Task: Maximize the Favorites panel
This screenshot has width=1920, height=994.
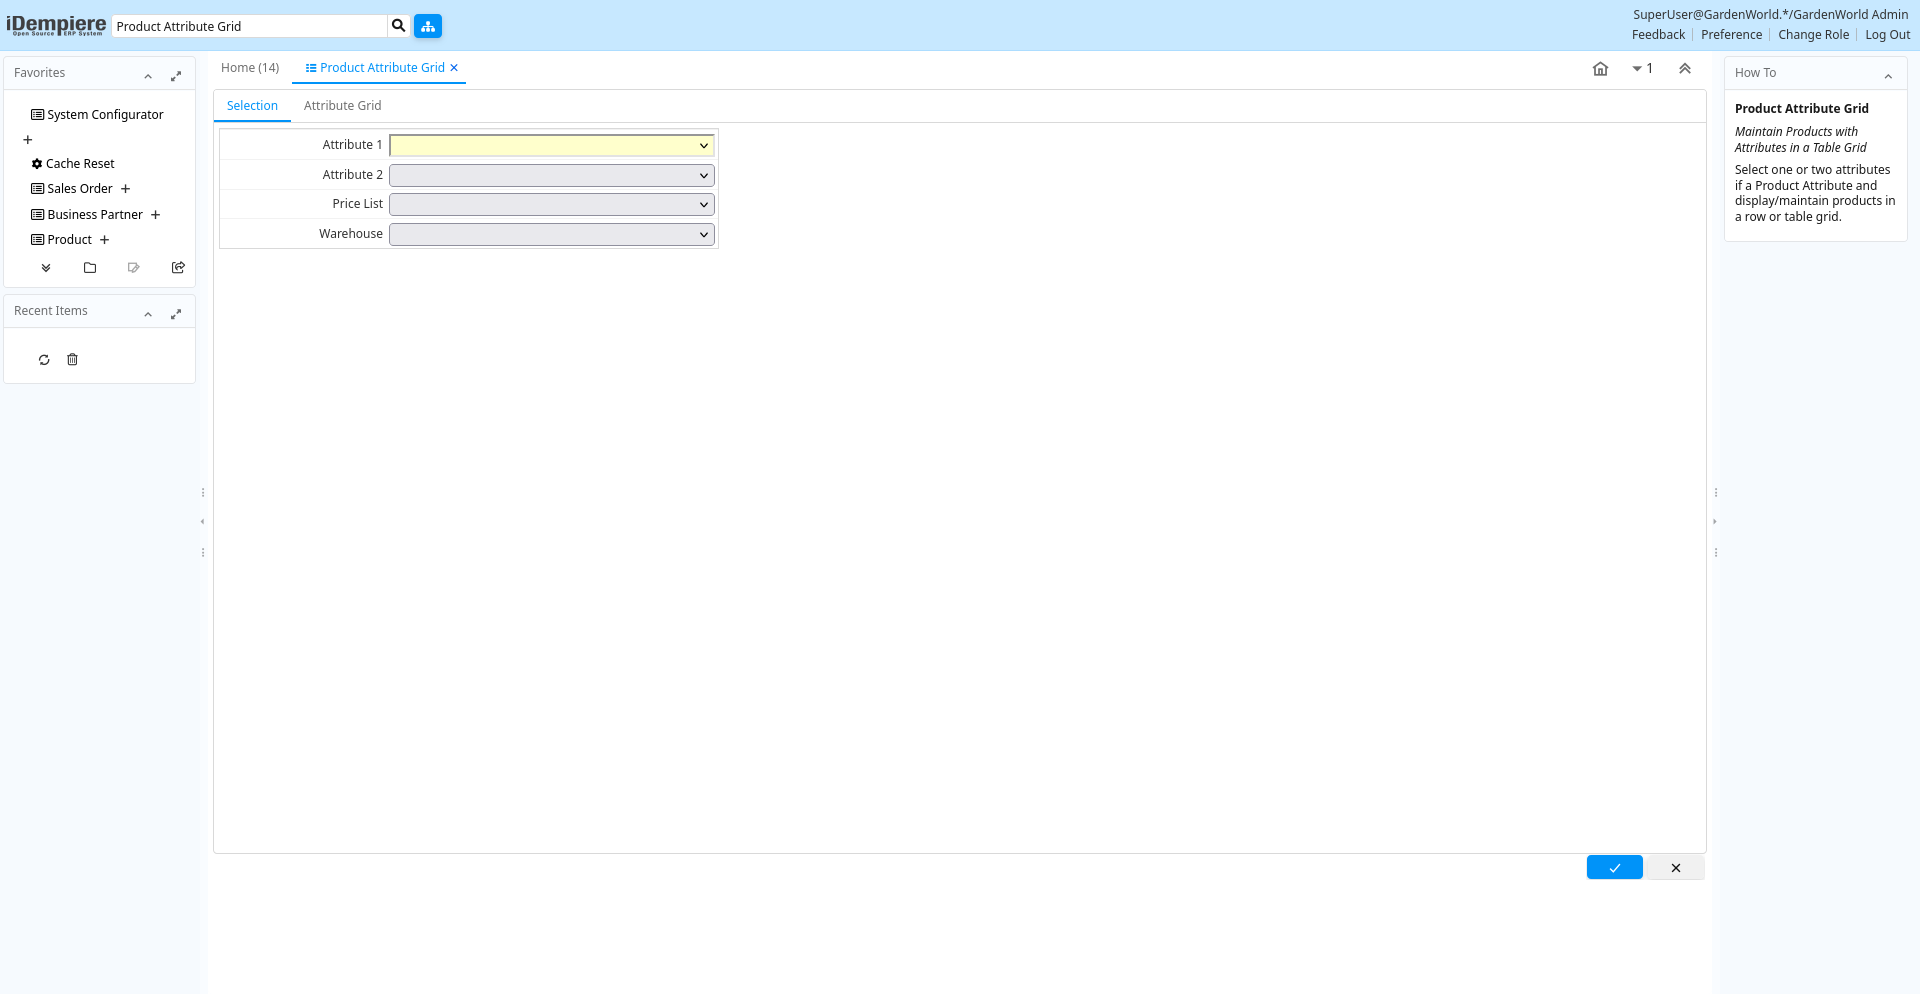Action: pyautogui.click(x=176, y=76)
